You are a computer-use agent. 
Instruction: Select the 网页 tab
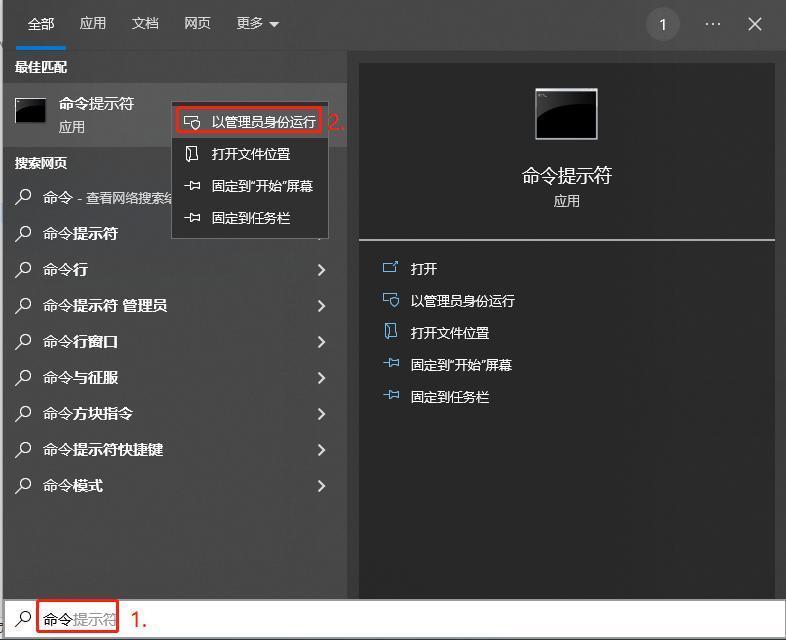point(197,24)
